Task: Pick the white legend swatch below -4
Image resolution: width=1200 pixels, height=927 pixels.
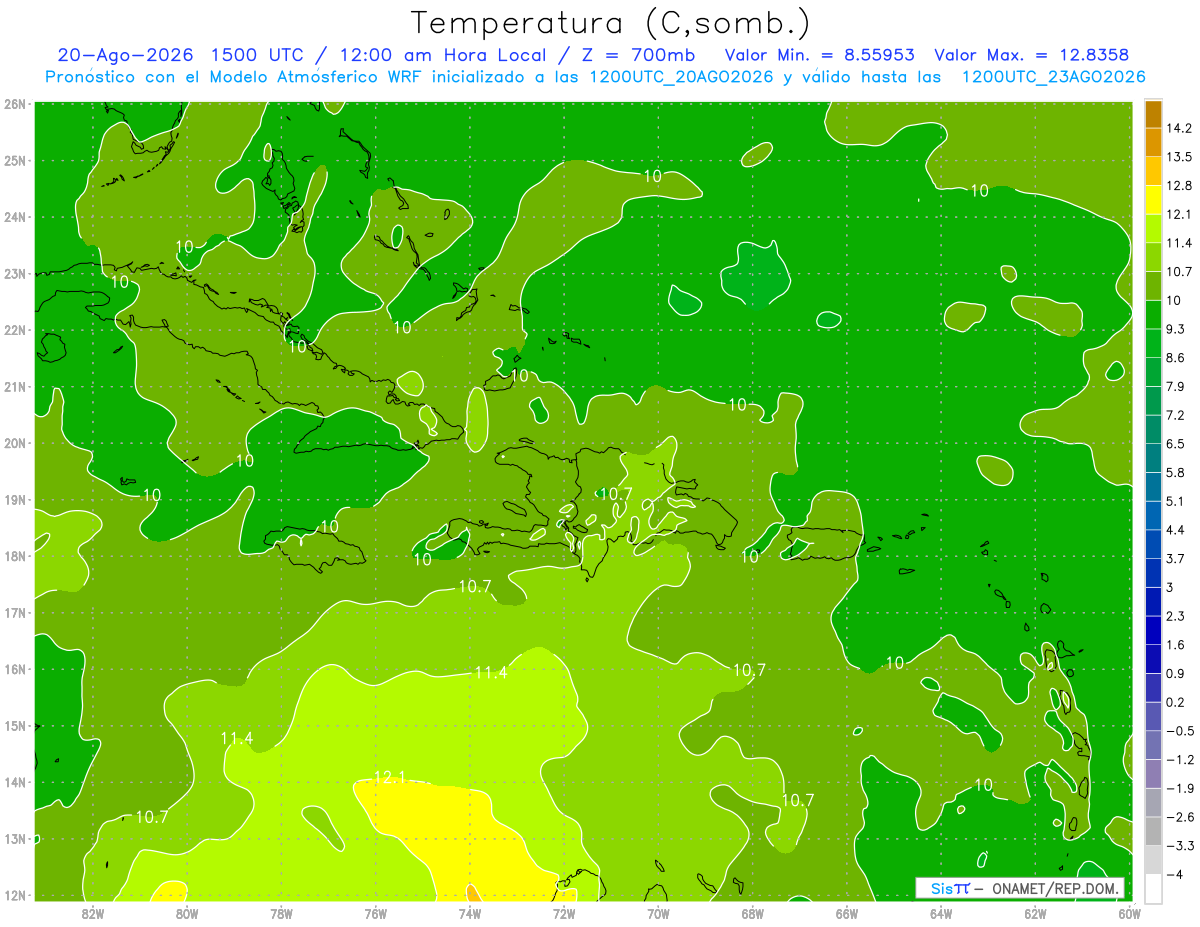Action: (1153, 888)
